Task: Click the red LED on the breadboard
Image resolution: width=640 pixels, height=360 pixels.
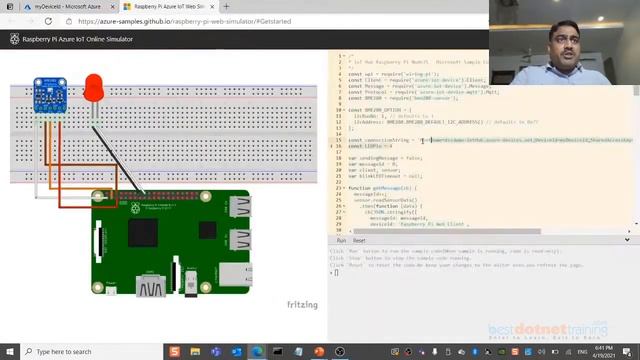Action: (x=93, y=88)
